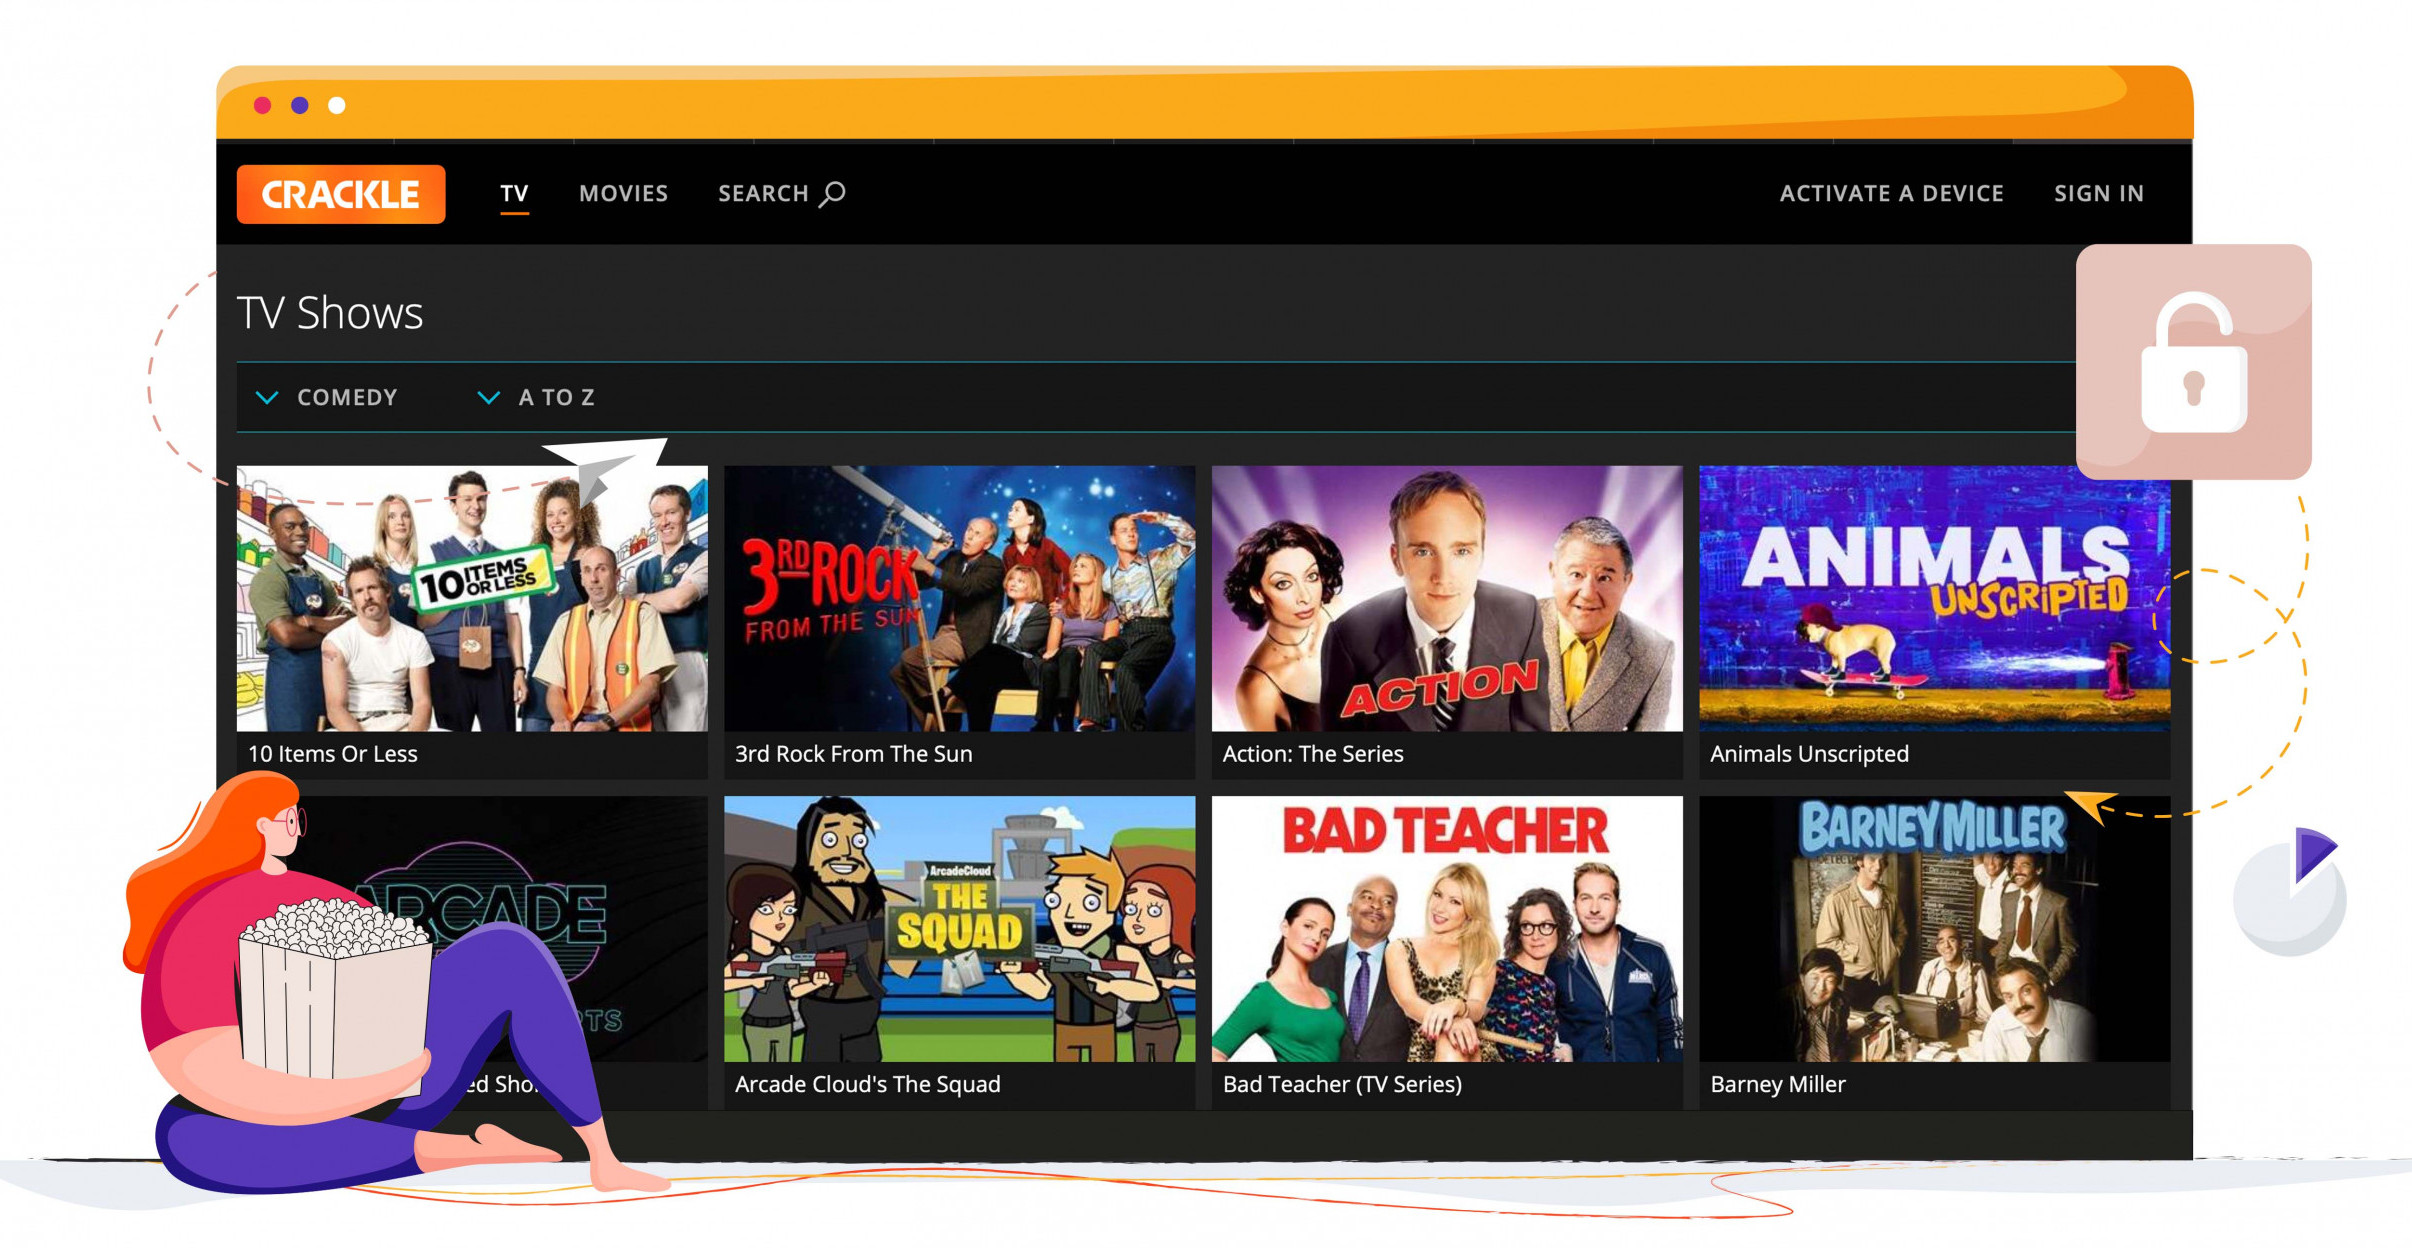This screenshot has height=1248, width=2412.
Task: Click Sign In link
Action: pyautogui.click(x=2099, y=194)
